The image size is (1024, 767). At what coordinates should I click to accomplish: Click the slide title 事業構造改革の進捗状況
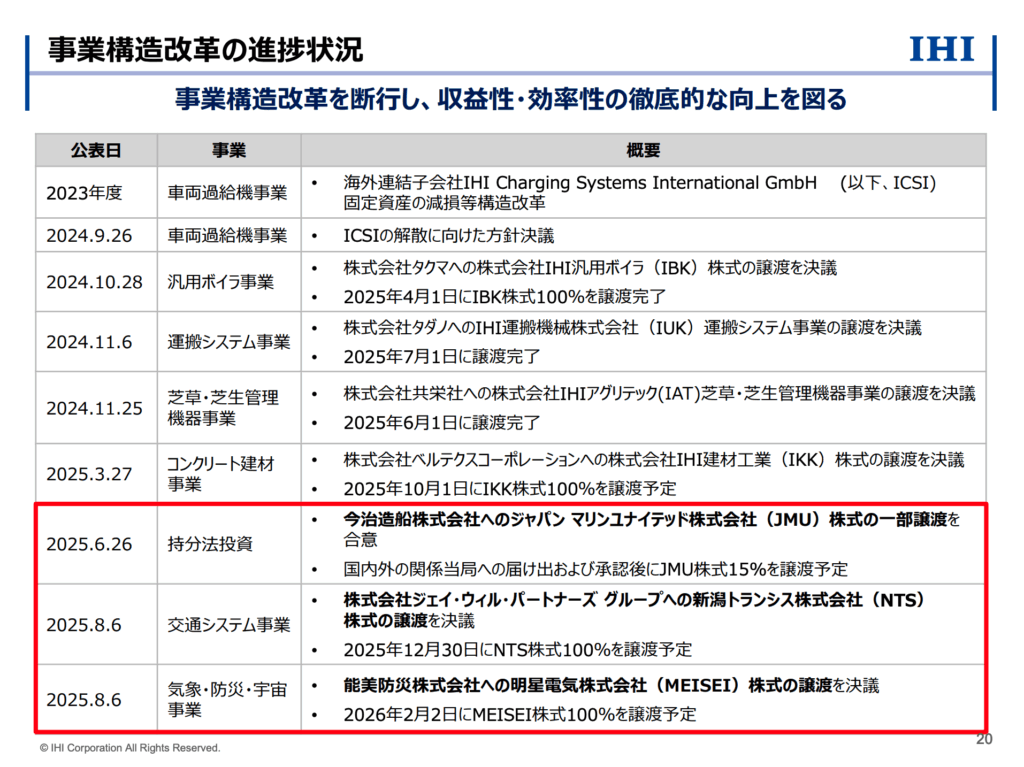pos(205,50)
